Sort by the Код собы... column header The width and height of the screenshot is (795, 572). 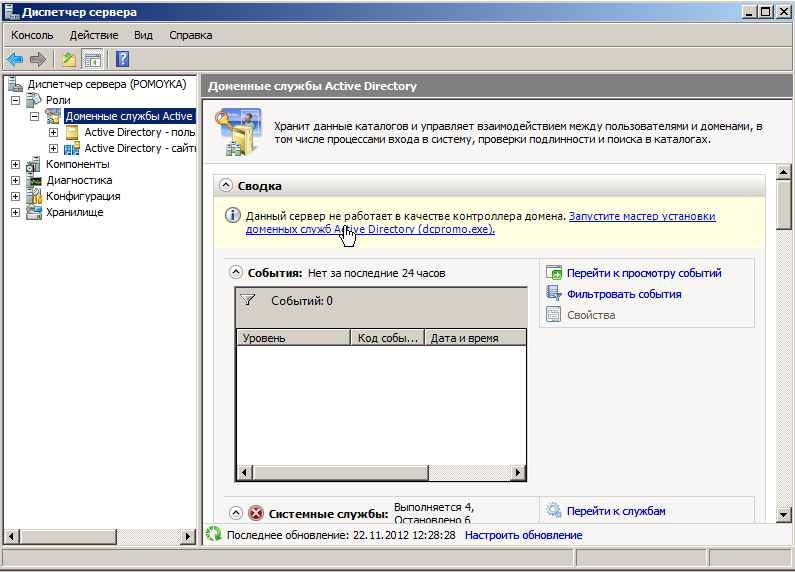pos(387,338)
